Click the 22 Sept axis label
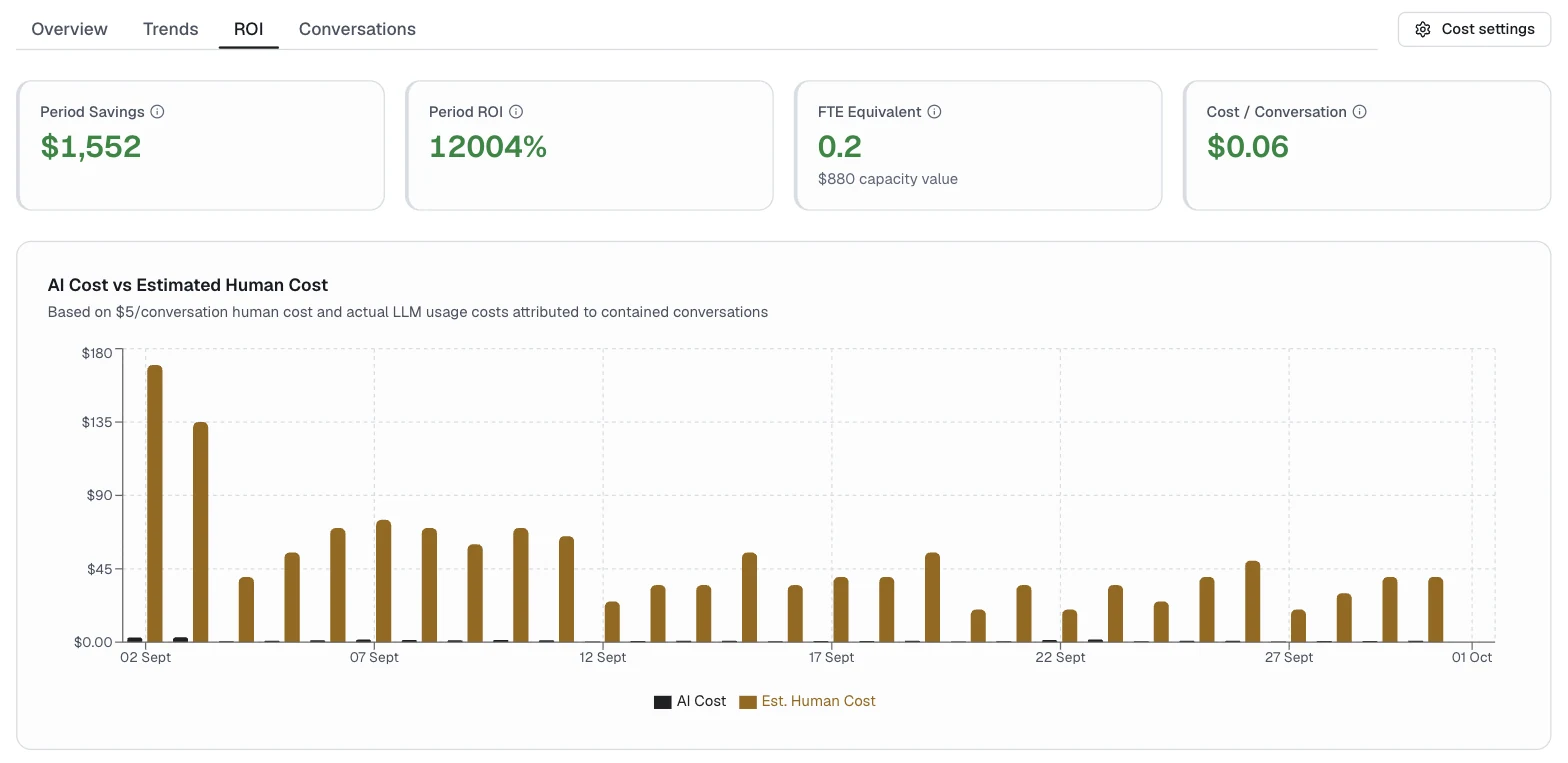 point(1060,657)
